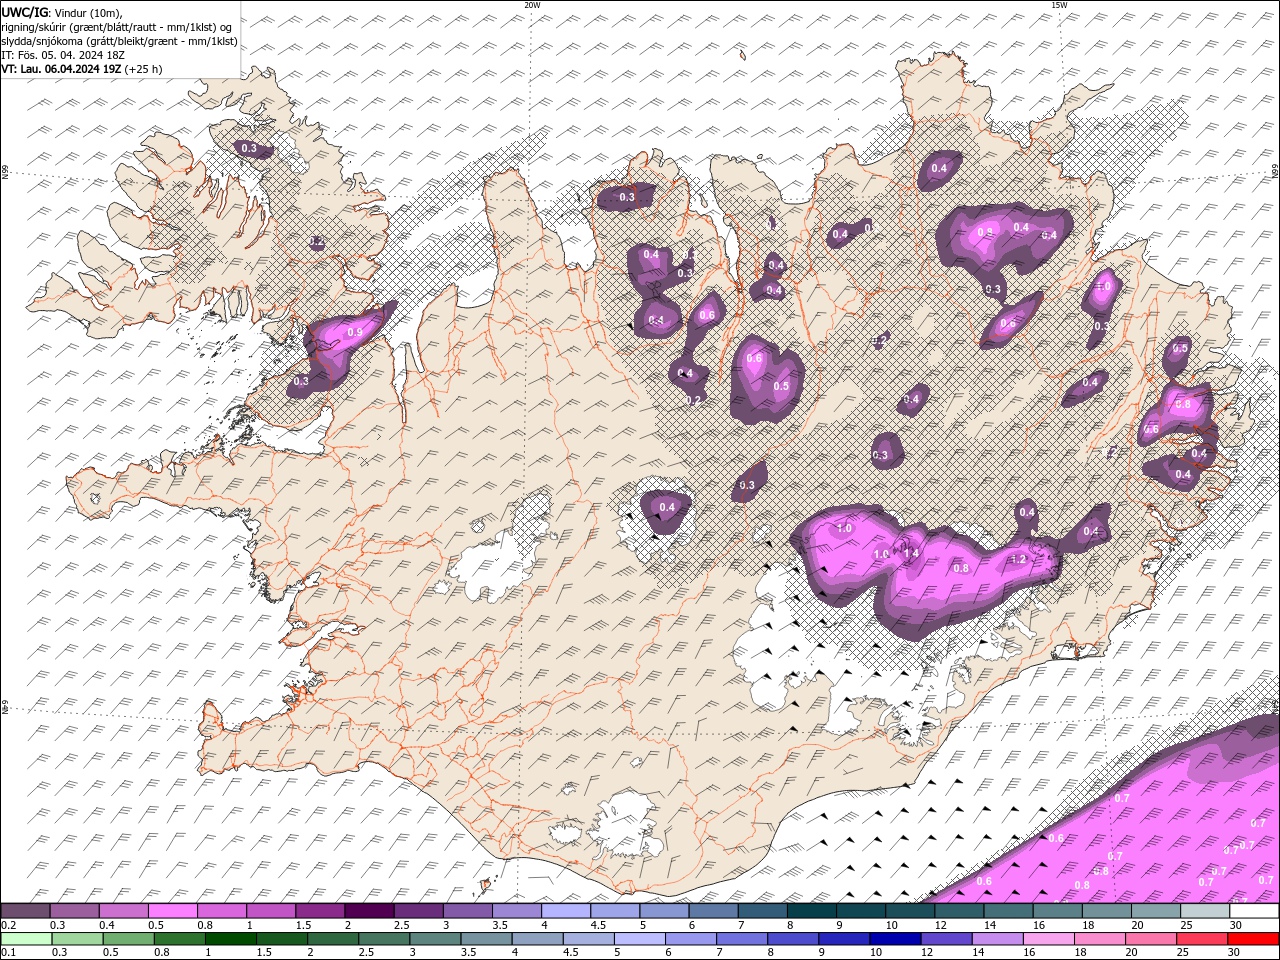This screenshot has width=1280, height=960.
Task: Click the '20W' longitude label
Action: coord(532,5)
